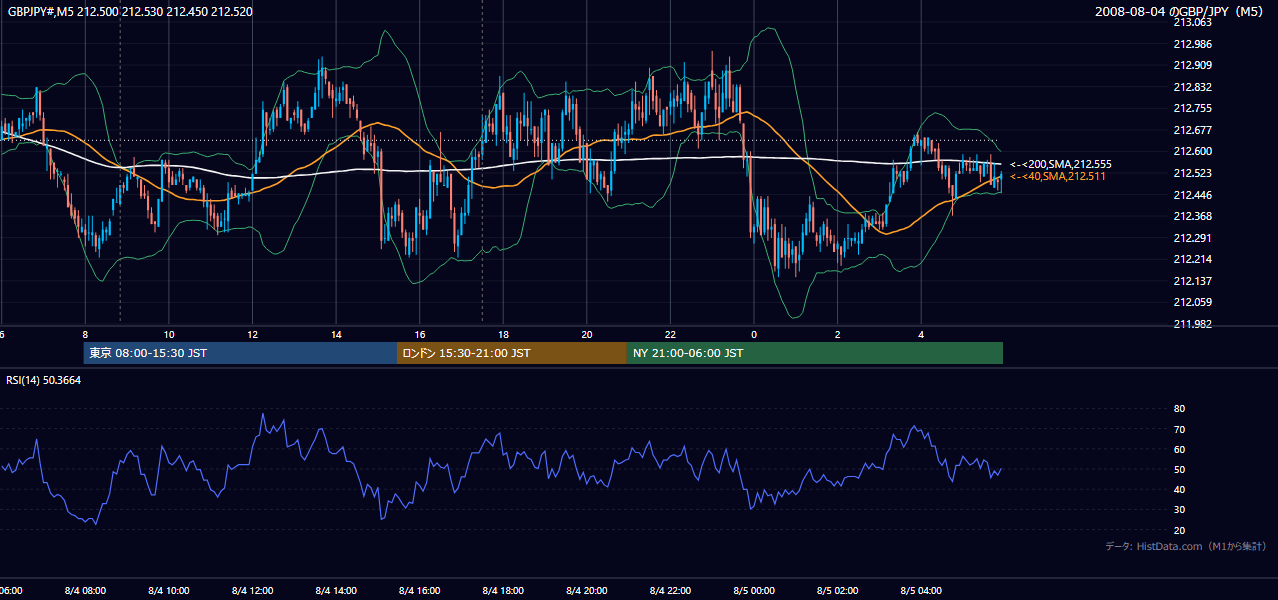The width and height of the screenshot is (1278, 600).
Task: Click the '8/4 08:00' bottom time label
Action: coord(85,591)
